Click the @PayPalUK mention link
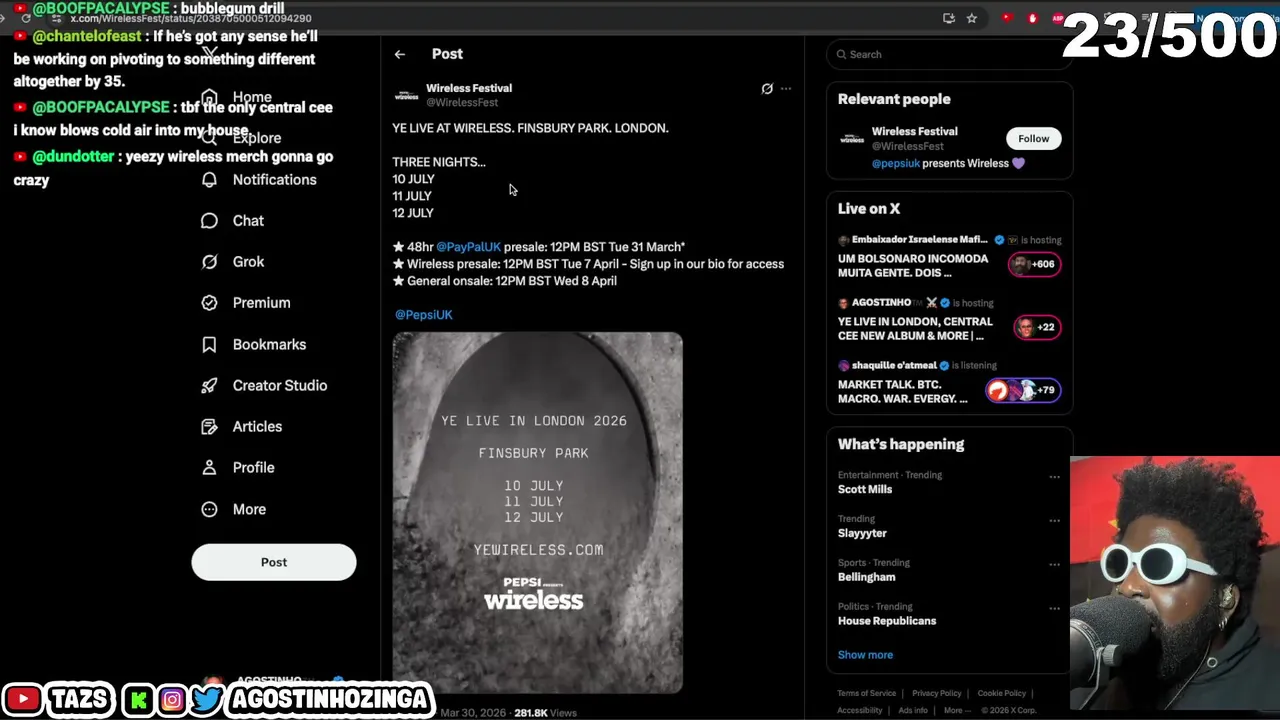This screenshot has width=1280, height=720. (x=468, y=247)
